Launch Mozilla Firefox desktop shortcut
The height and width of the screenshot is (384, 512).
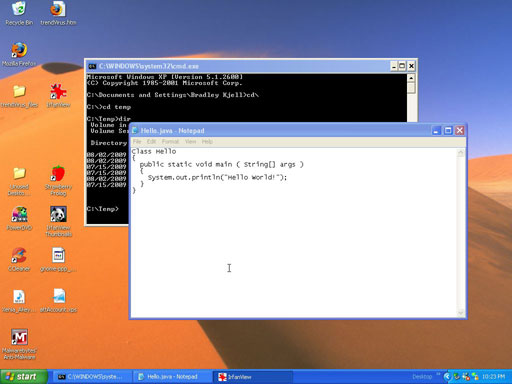(x=19, y=54)
